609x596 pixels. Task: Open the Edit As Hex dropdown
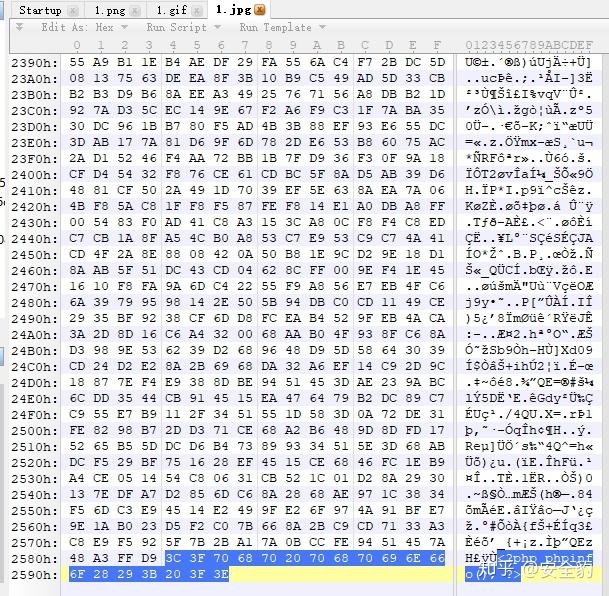[x=85, y=28]
